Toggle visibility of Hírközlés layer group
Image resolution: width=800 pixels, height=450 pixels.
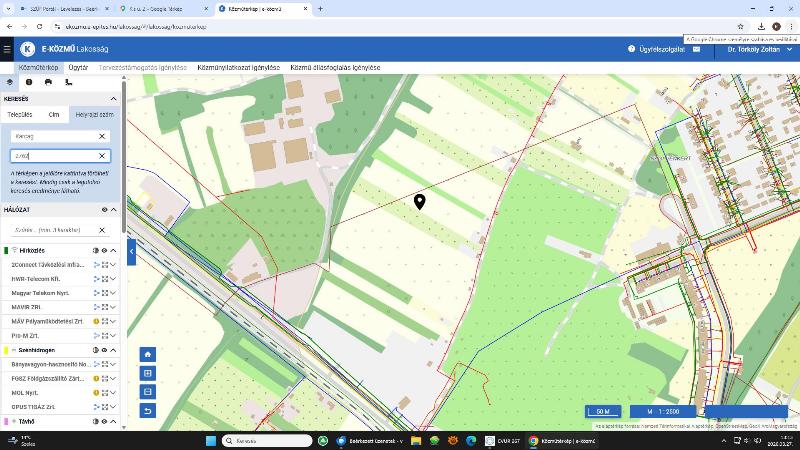point(104,250)
